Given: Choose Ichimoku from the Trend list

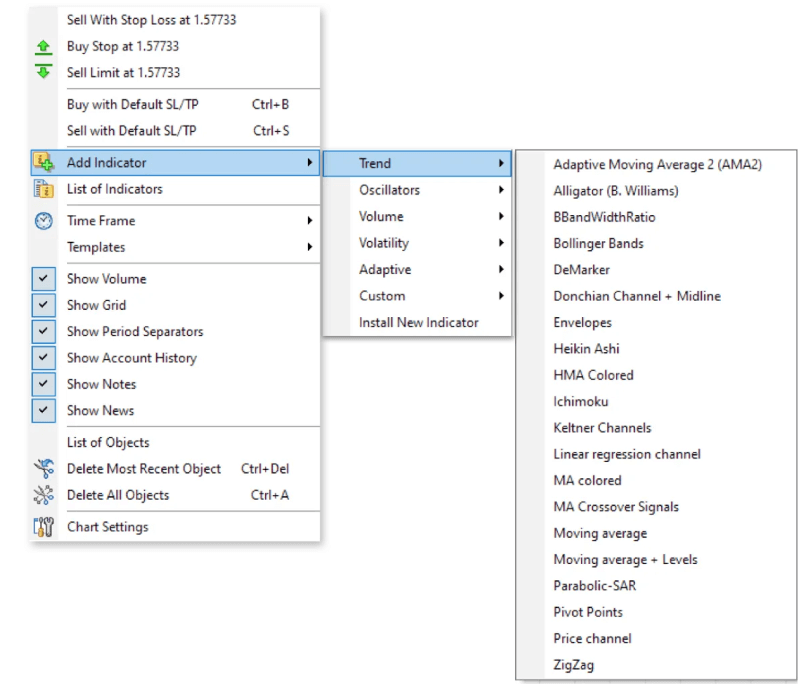Looking at the screenshot, I should 580,401.
